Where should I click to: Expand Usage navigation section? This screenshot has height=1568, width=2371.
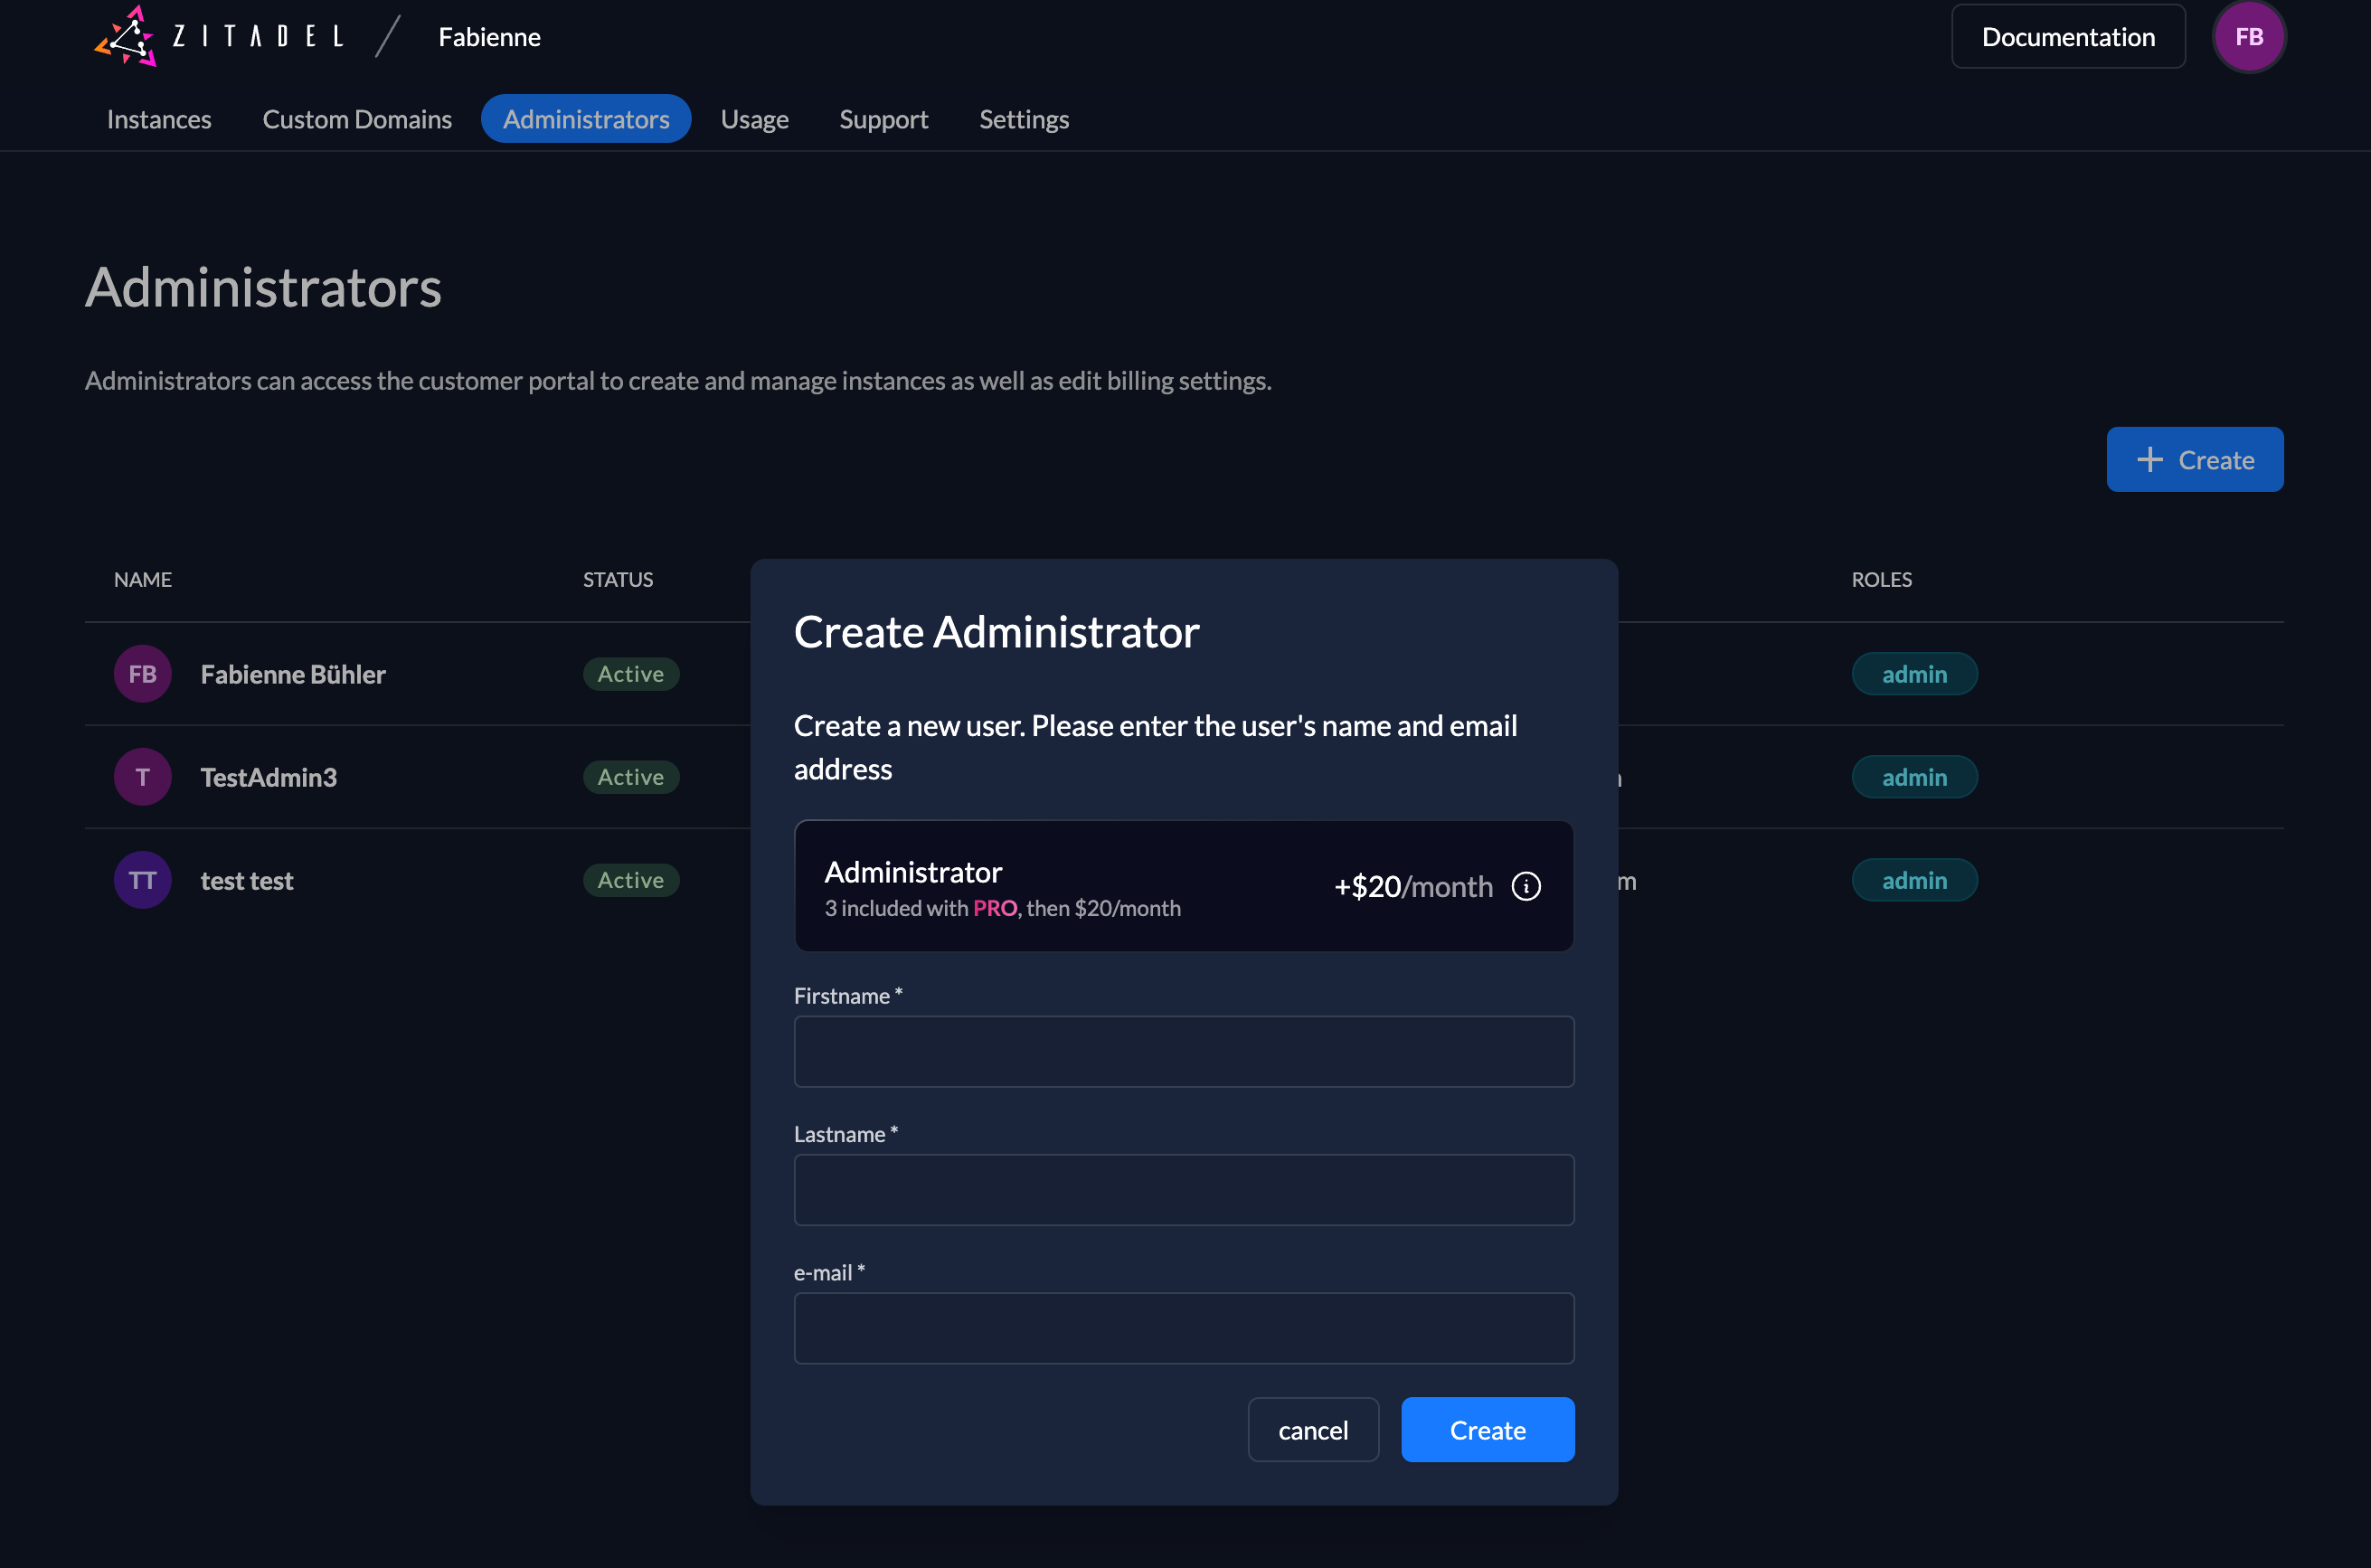(756, 118)
